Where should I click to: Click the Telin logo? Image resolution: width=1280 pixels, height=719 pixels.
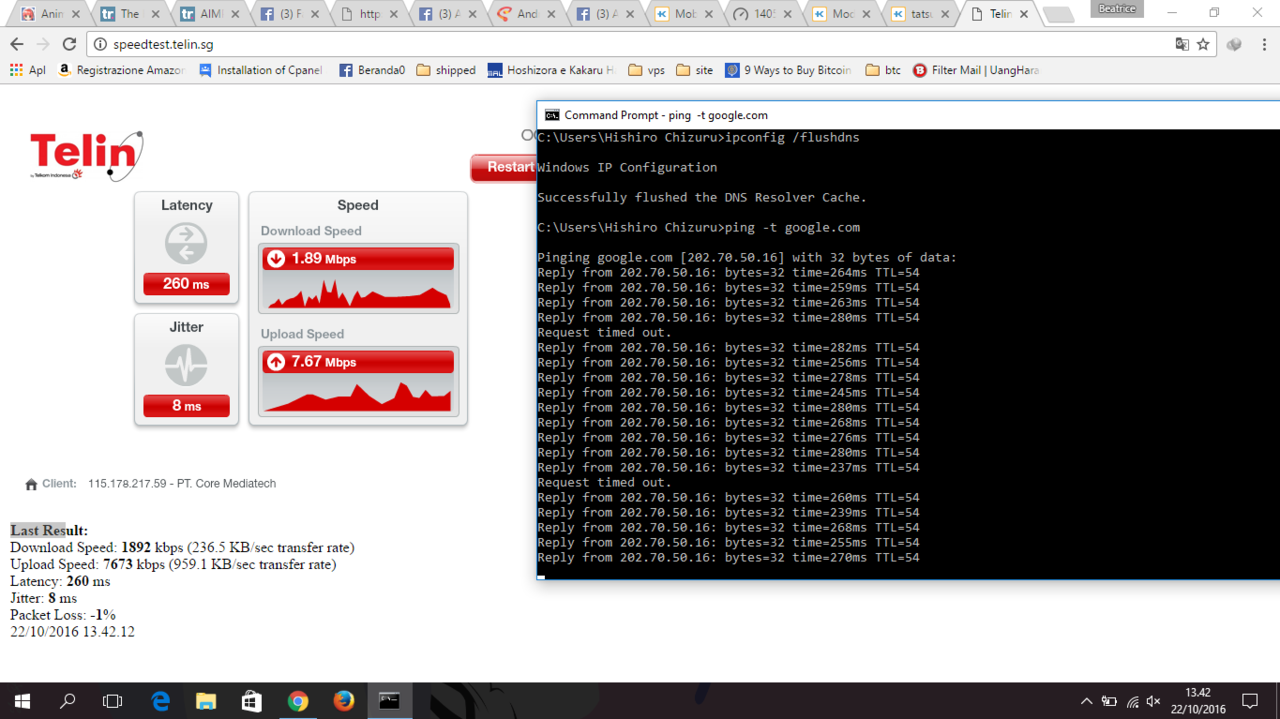(86, 156)
